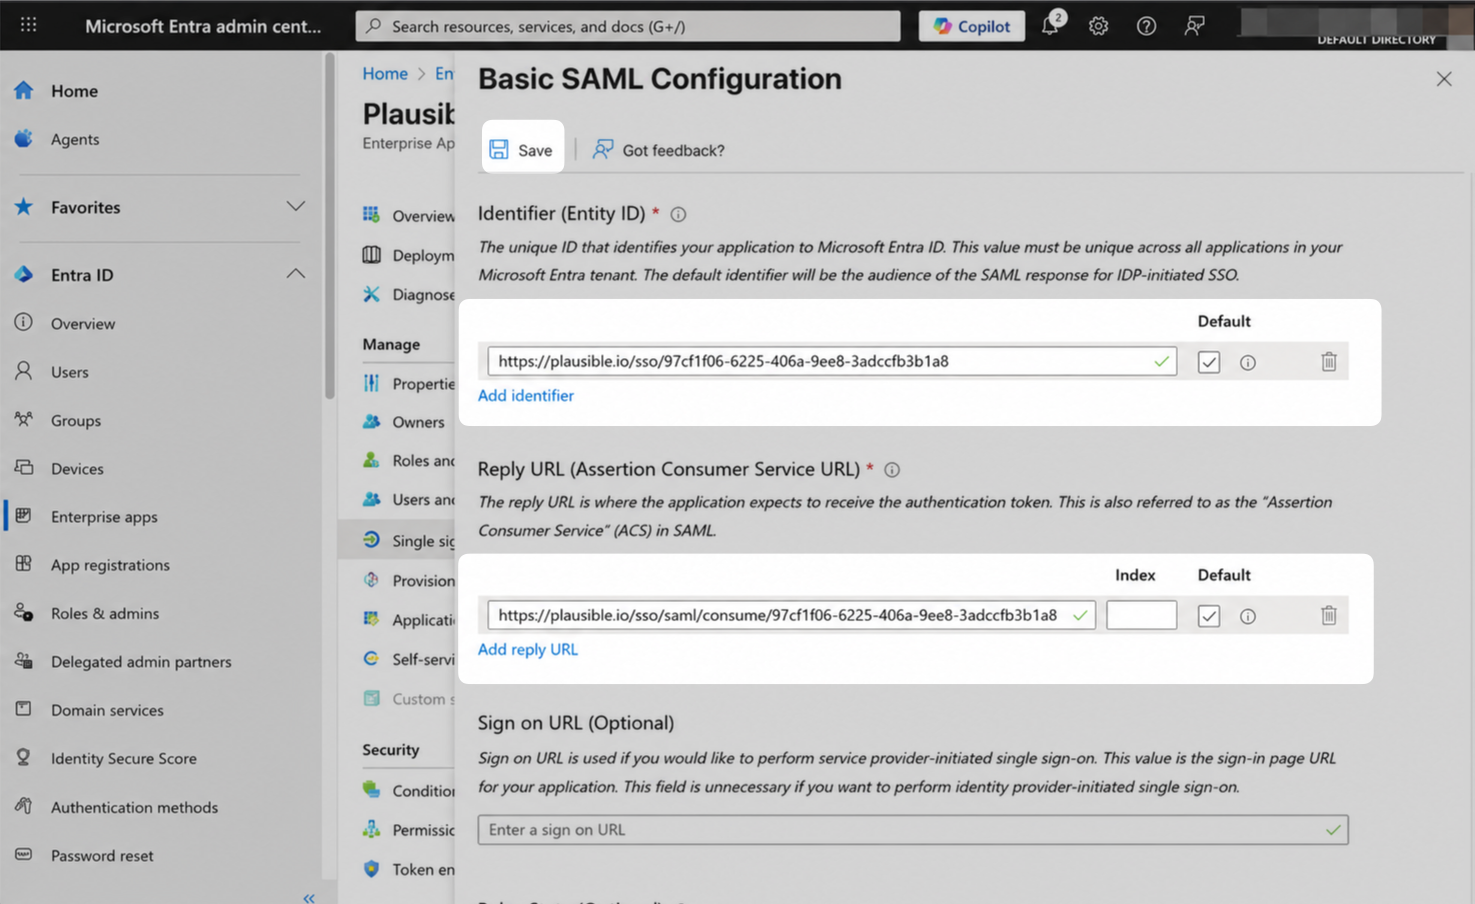The width and height of the screenshot is (1475, 904).
Task: Open Provisioning blade item
Action: [408, 580]
